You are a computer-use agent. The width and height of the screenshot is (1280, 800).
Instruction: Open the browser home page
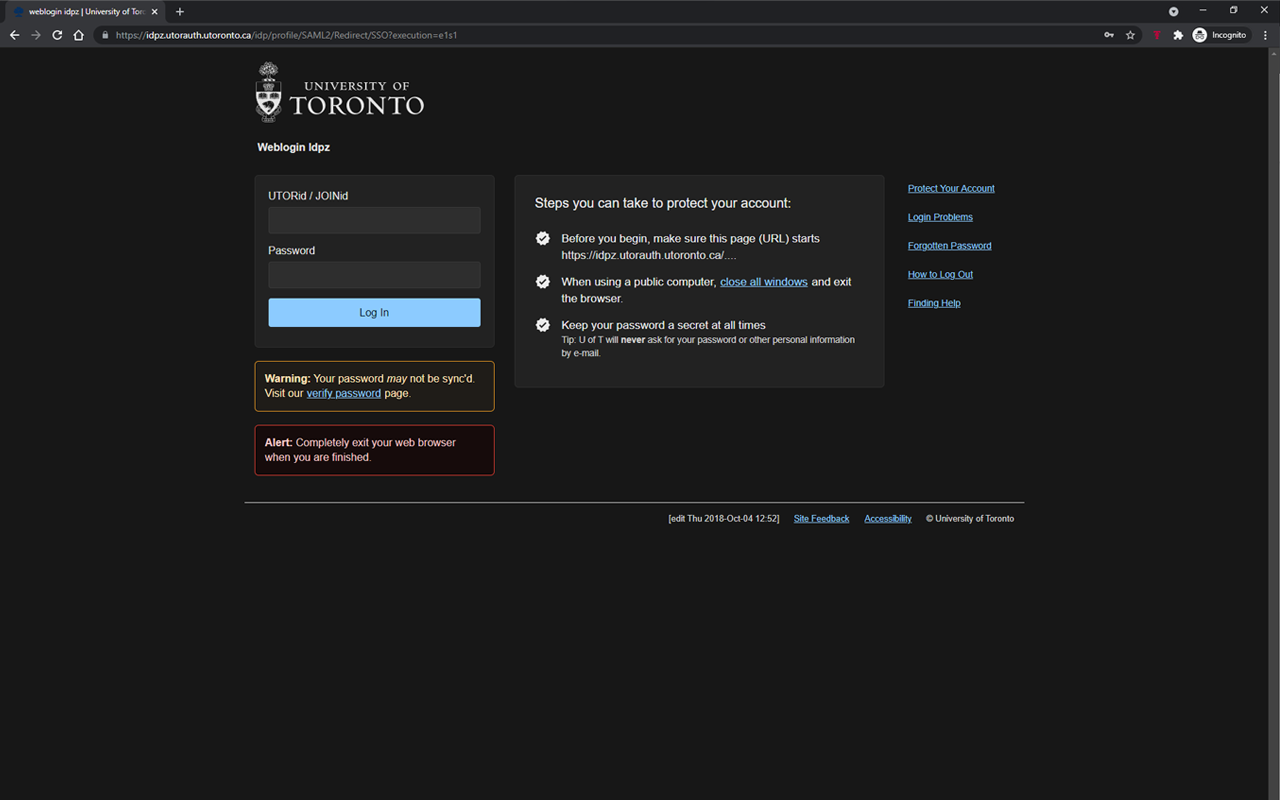(x=78, y=35)
